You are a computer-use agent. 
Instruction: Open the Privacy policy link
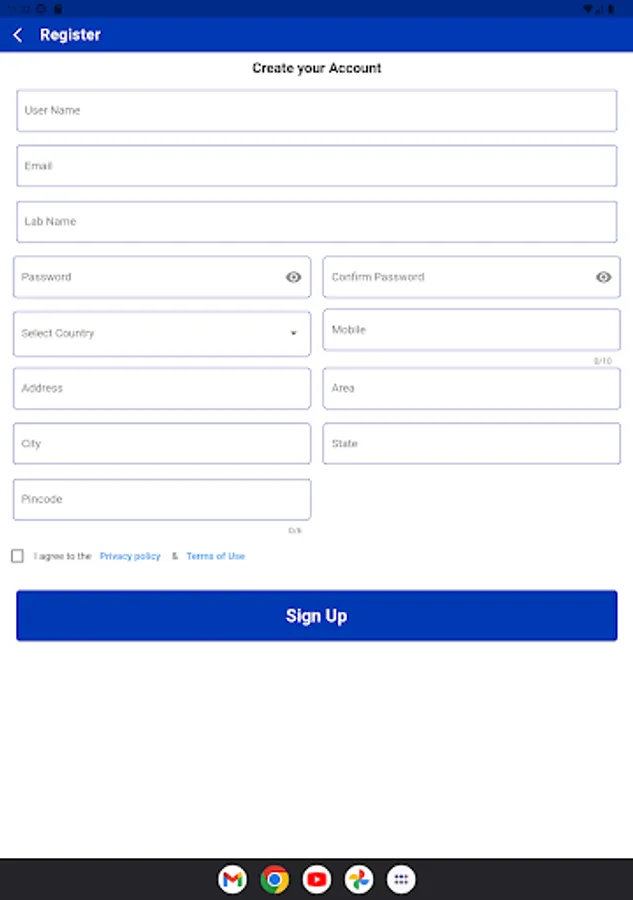(129, 556)
